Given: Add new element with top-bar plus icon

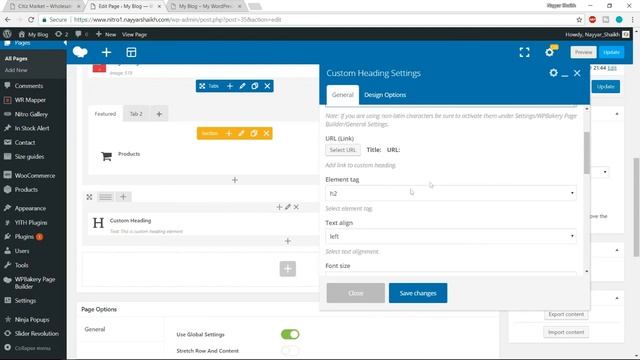Looking at the screenshot, I should [x=106, y=52].
